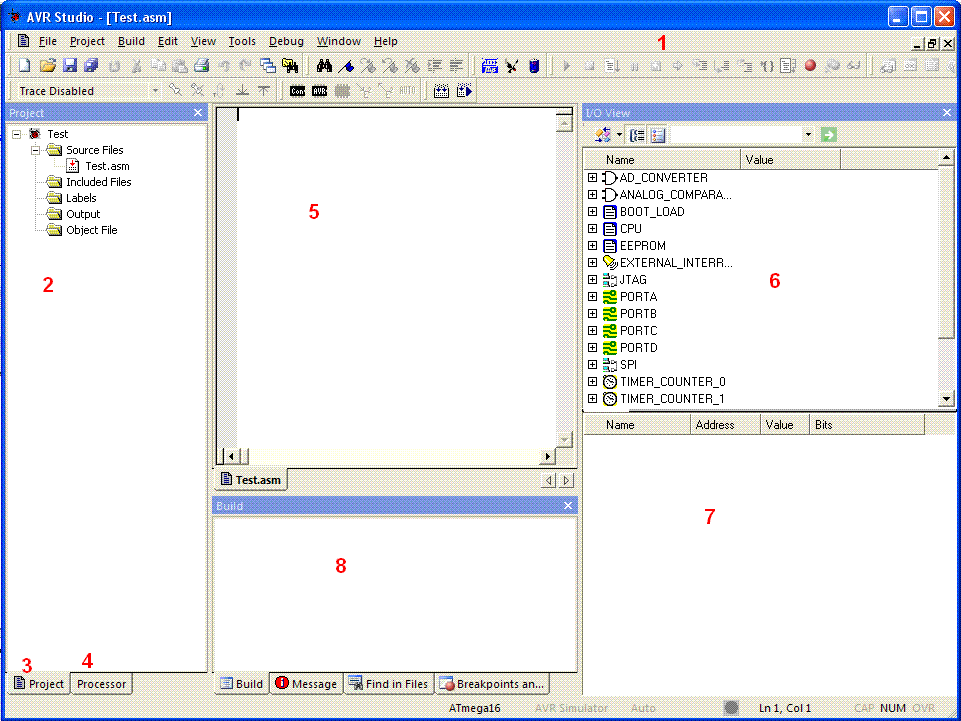Image resolution: width=961 pixels, height=721 pixels.
Task: Click the AVR programmer chip icon
Action: 320,91
